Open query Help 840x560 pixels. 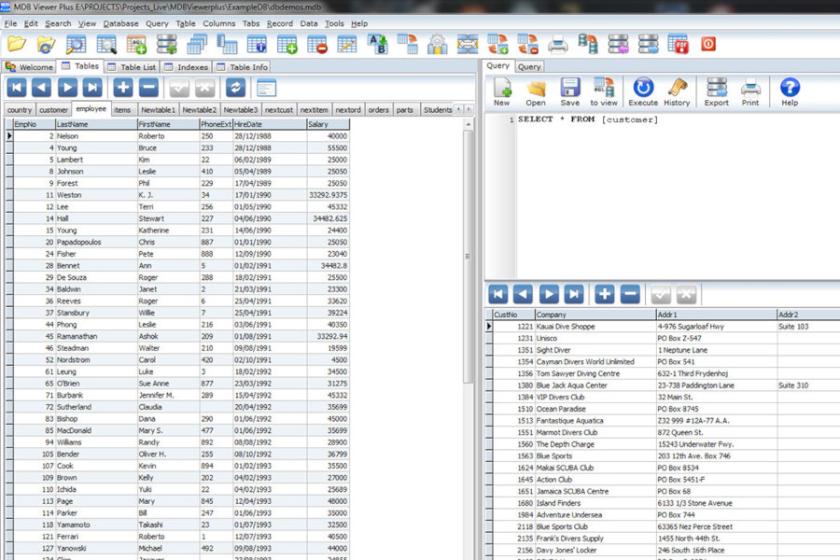pos(790,92)
